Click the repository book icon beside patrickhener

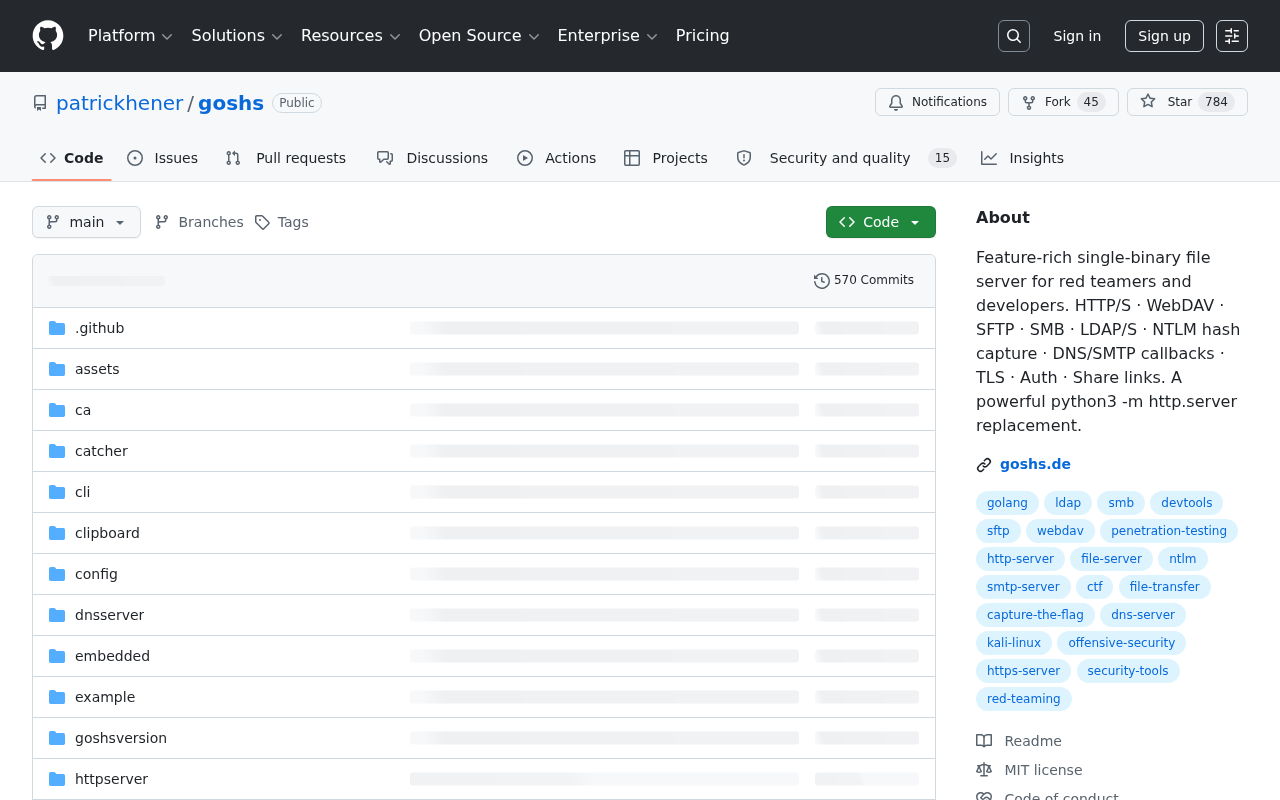click(x=40, y=103)
